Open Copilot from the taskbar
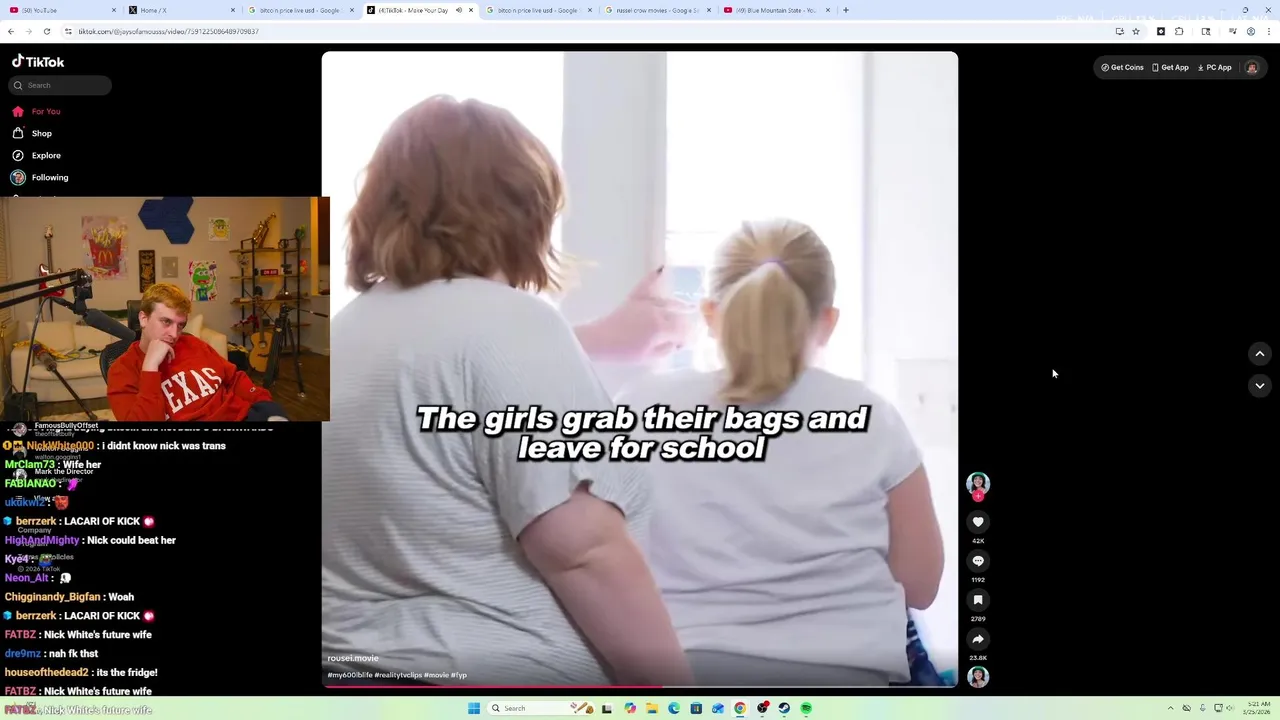 [629, 708]
